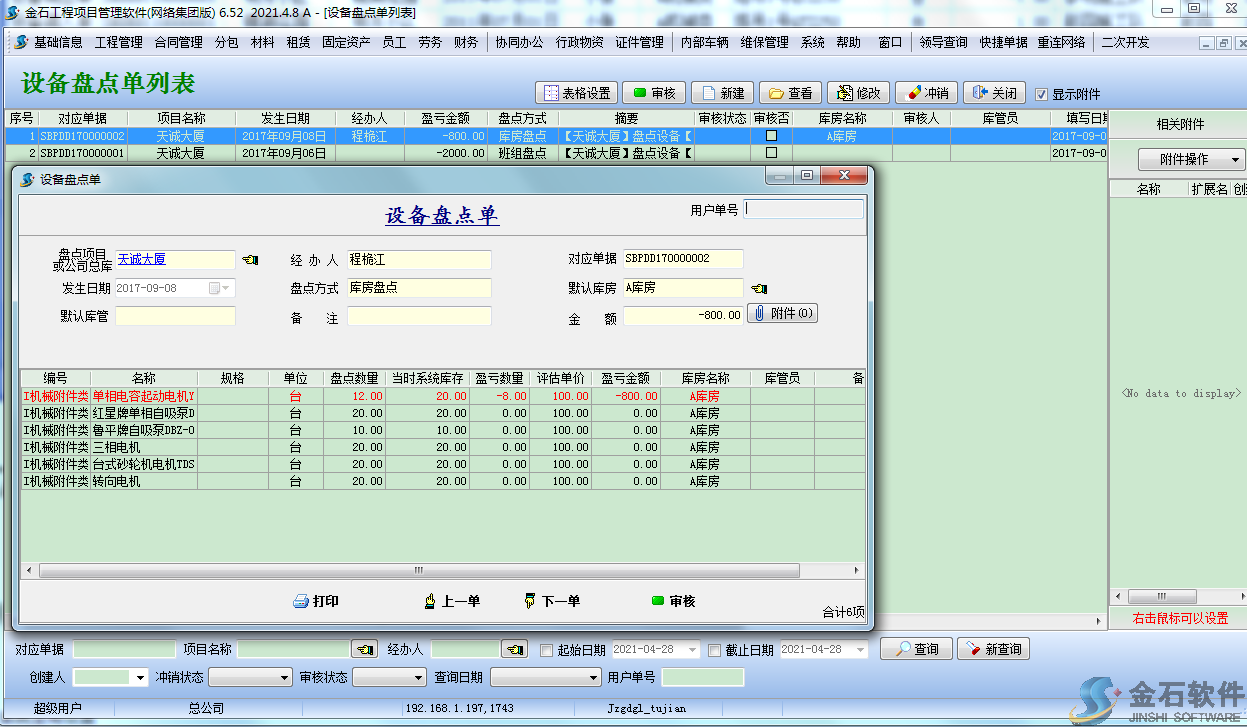Click the lookup icon beside 盘点项目
1247x727 pixels.
250,259
